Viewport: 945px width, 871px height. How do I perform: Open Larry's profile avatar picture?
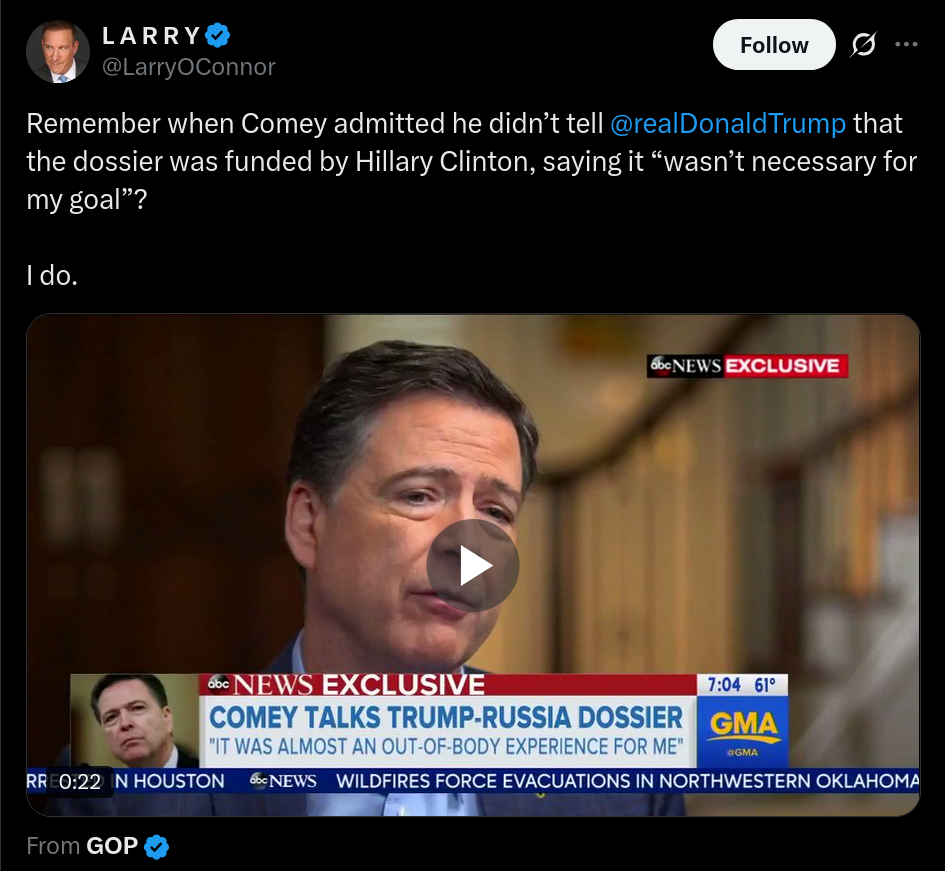pos(58,52)
